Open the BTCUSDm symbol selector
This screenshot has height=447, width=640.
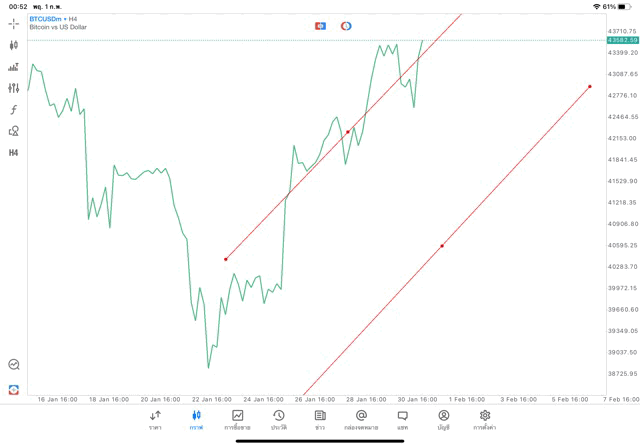click(57, 19)
